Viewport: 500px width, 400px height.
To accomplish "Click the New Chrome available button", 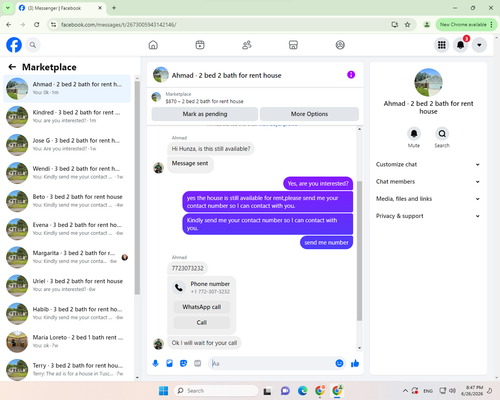I will tap(466, 25).
